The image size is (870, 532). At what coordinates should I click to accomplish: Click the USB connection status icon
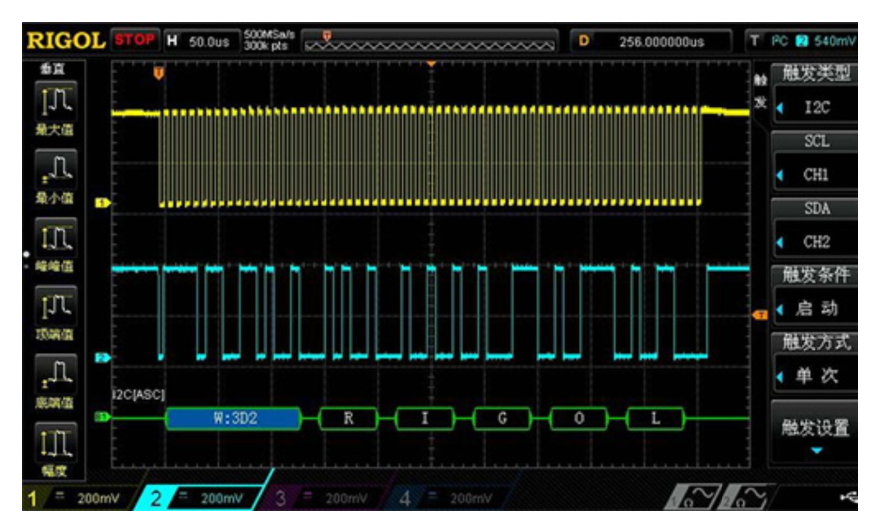(849, 497)
